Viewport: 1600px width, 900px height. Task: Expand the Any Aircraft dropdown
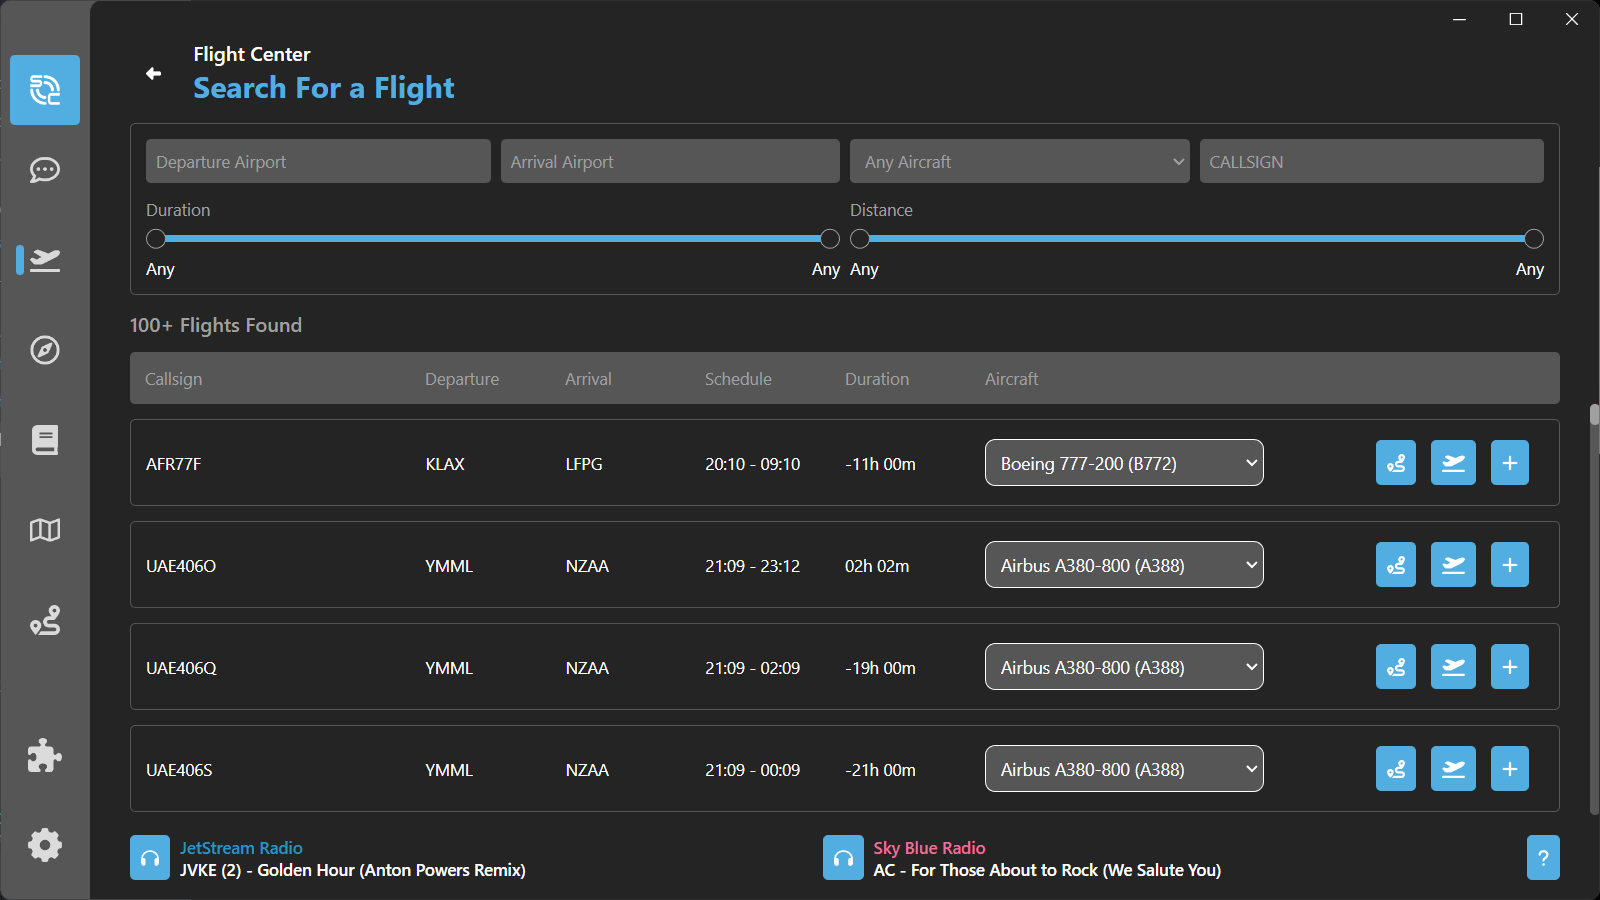coord(1019,161)
